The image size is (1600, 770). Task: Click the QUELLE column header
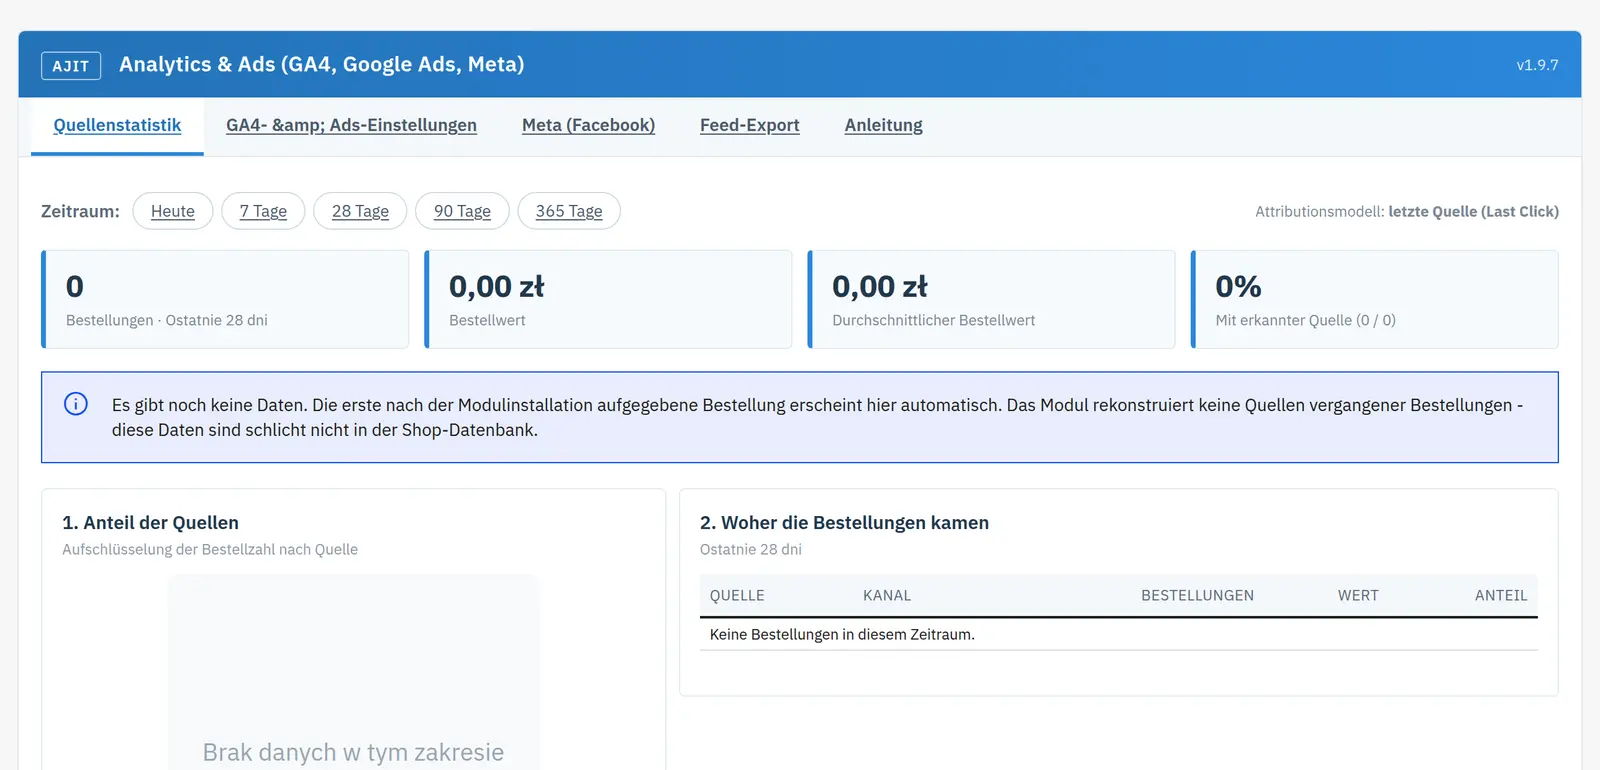point(737,595)
